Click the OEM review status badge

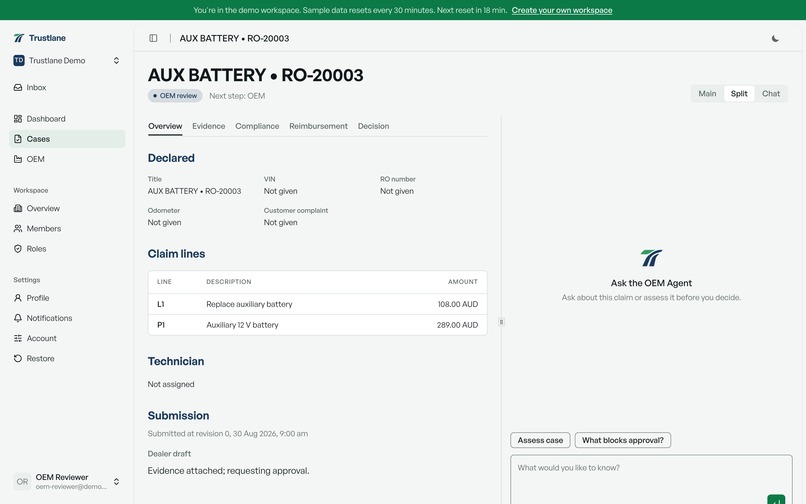pos(175,96)
